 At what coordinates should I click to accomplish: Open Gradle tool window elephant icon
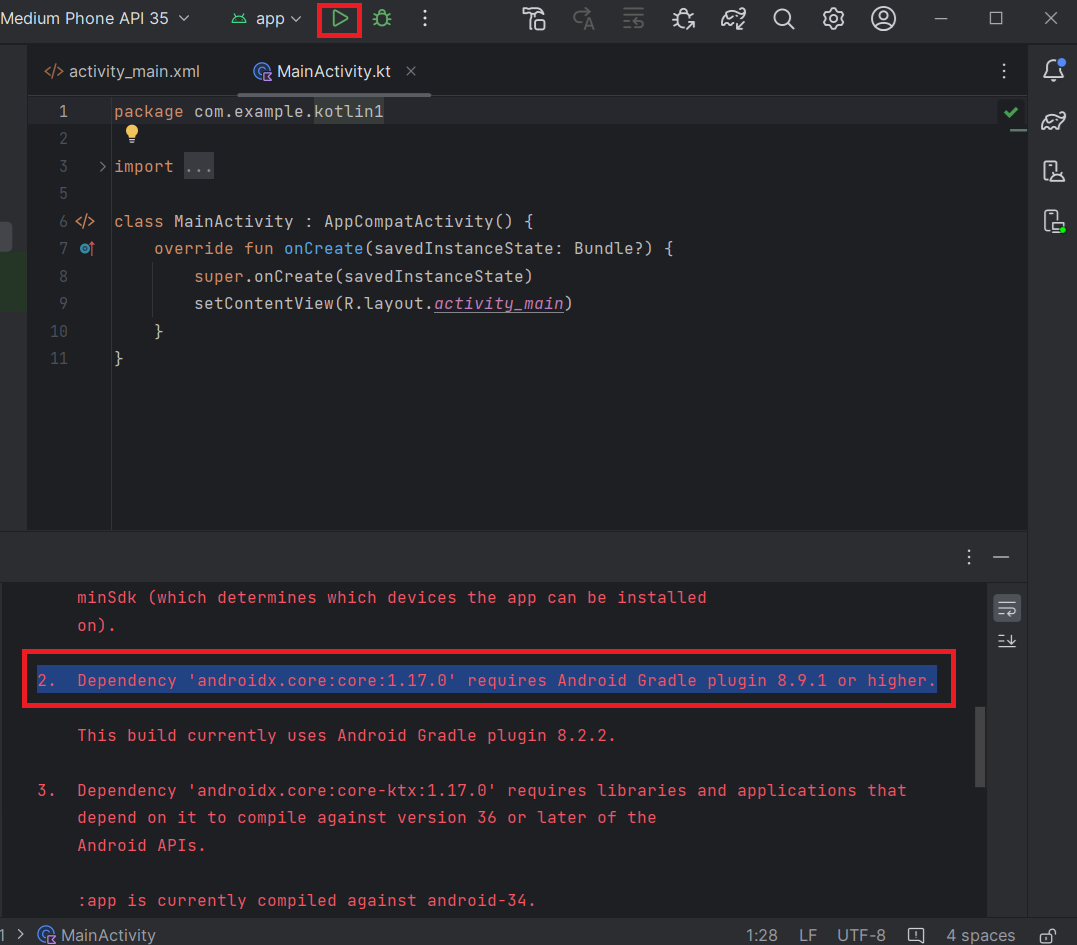(x=1053, y=122)
